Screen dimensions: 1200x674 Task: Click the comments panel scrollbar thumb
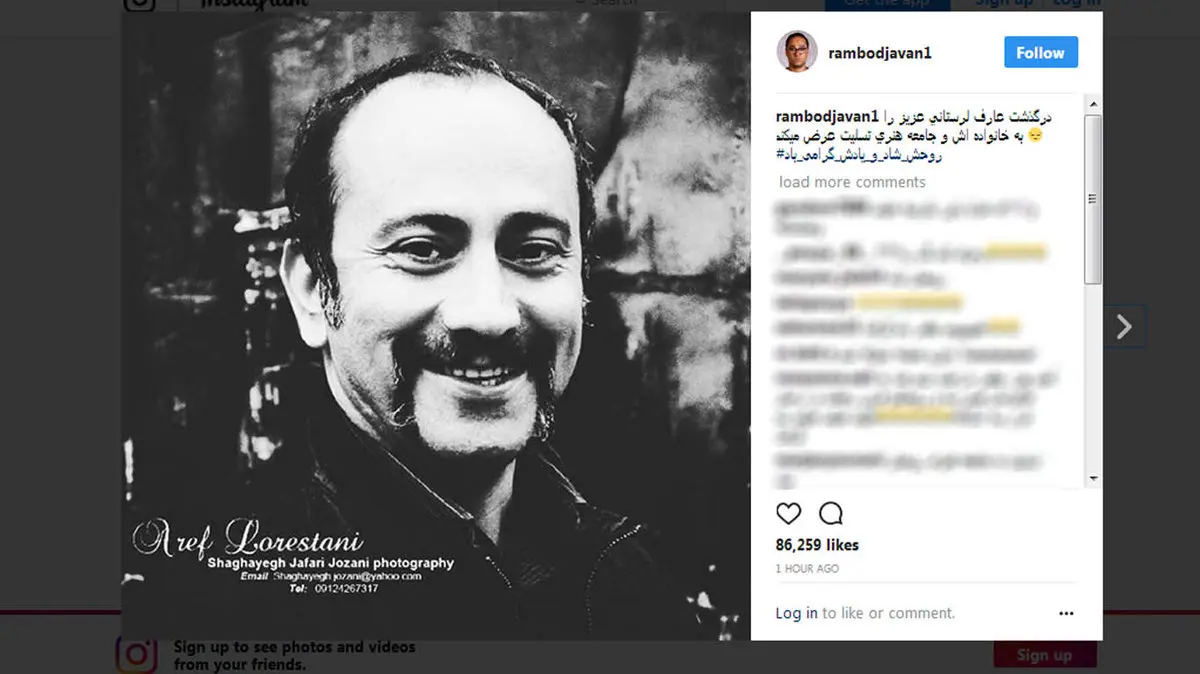pos(1093,197)
